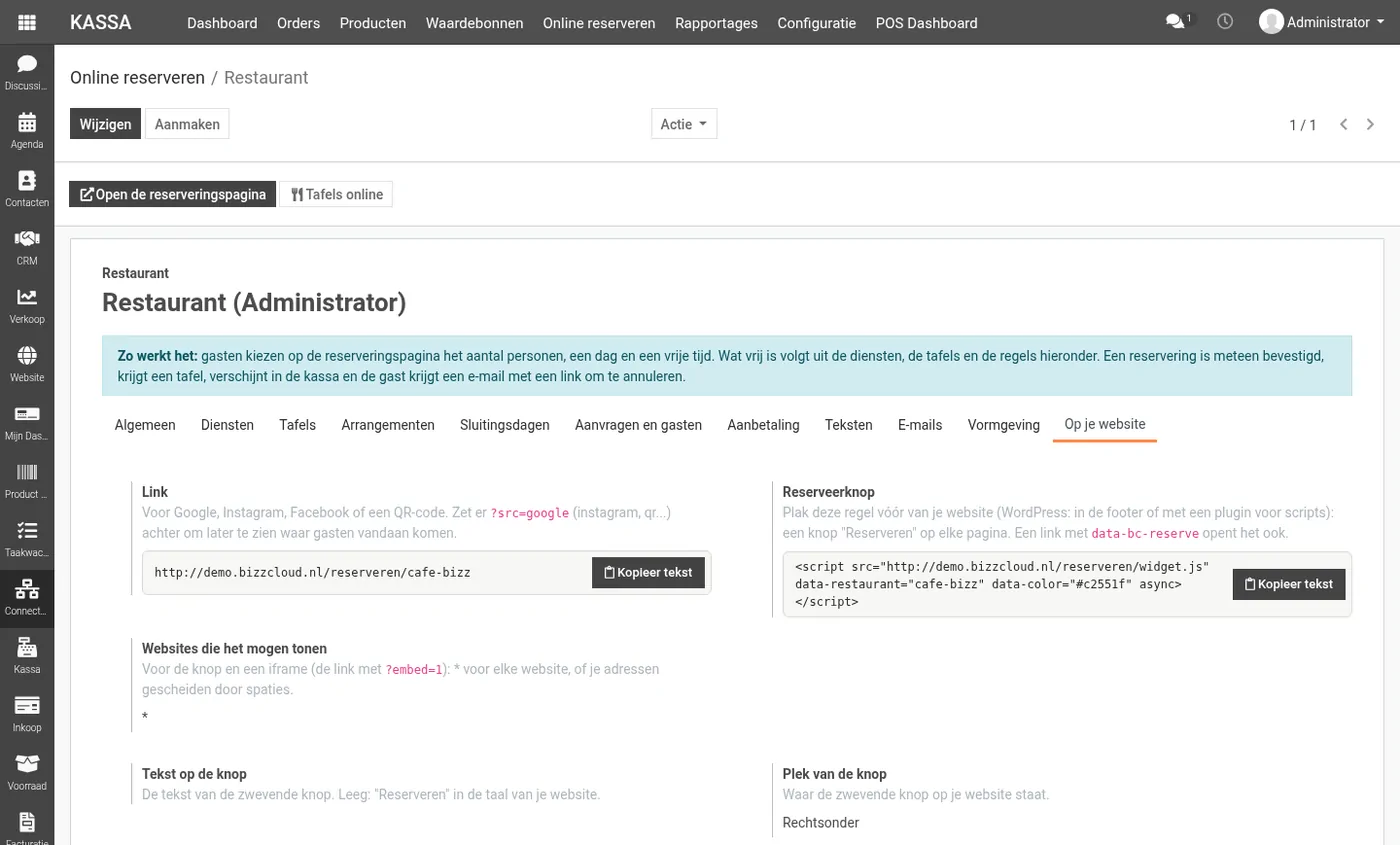Click the widget script code text
The height and width of the screenshot is (845, 1400).
click(1002, 584)
